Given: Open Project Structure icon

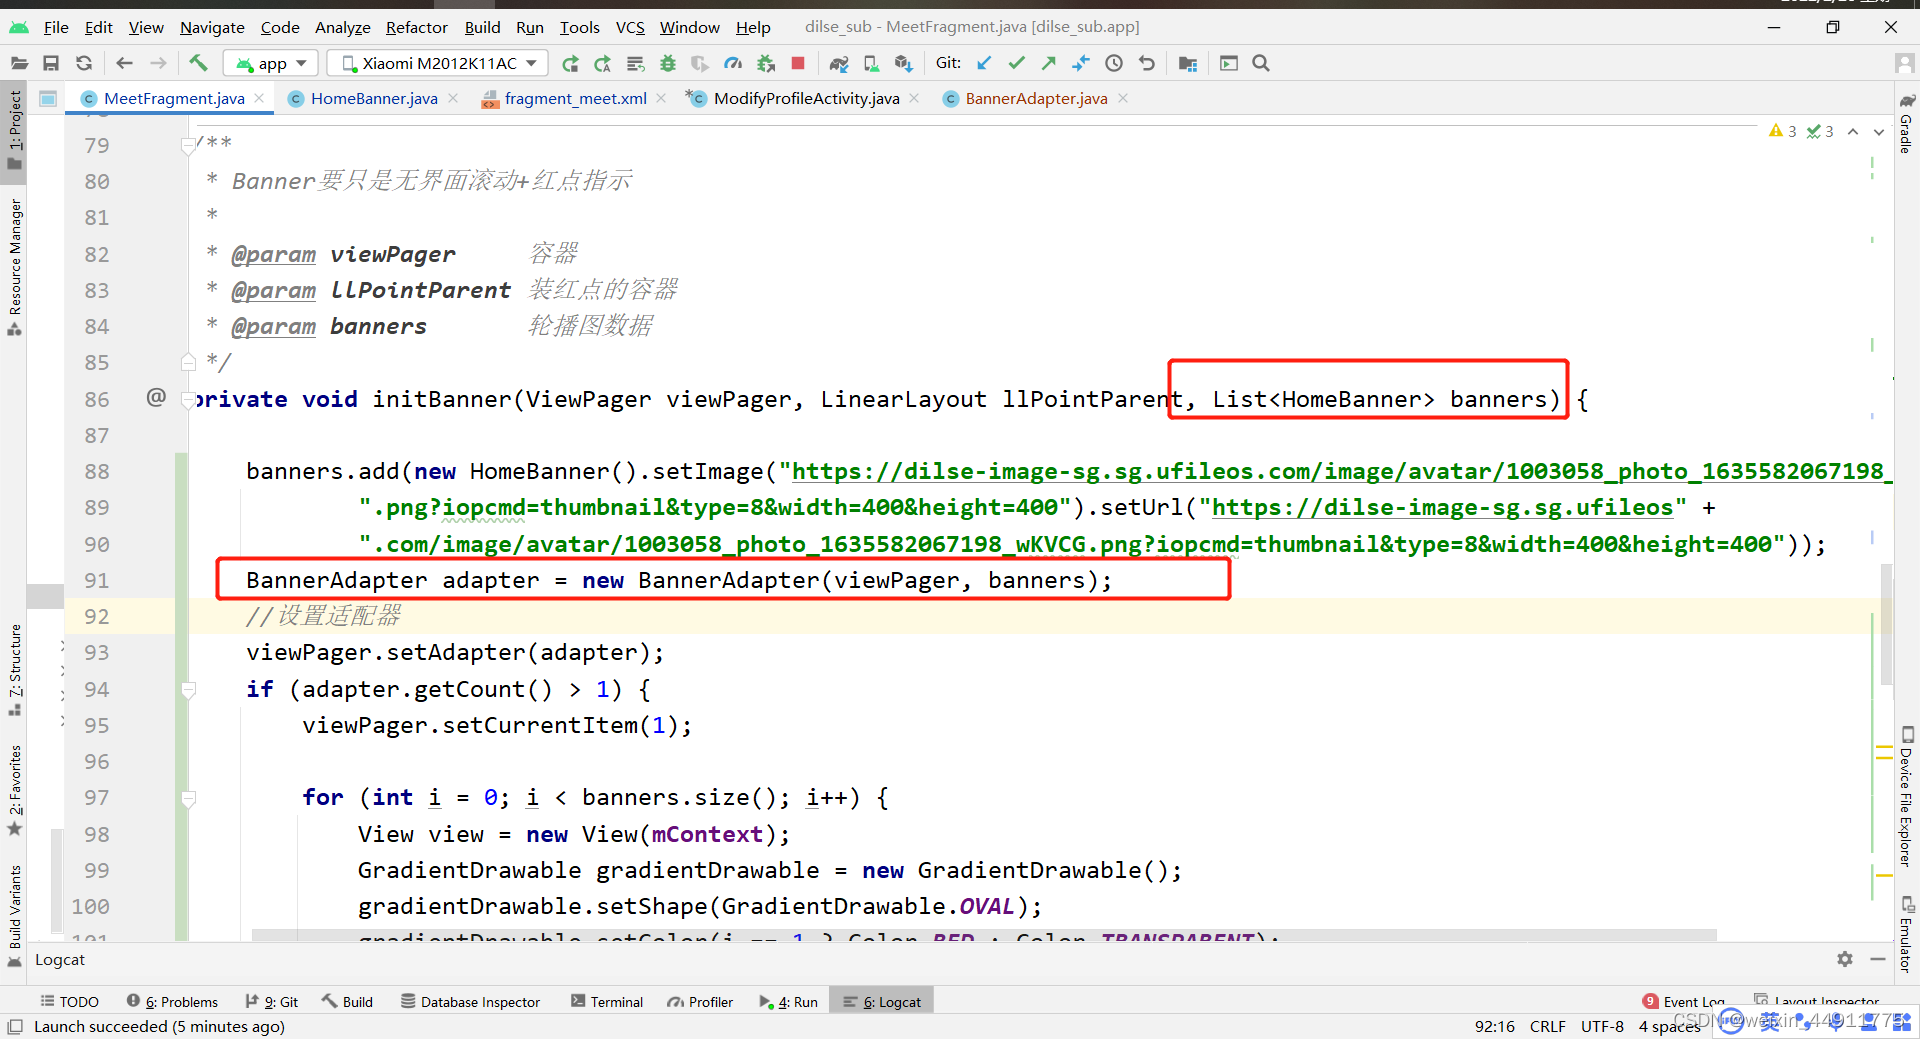Looking at the screenshot, I should [1187, 64].
